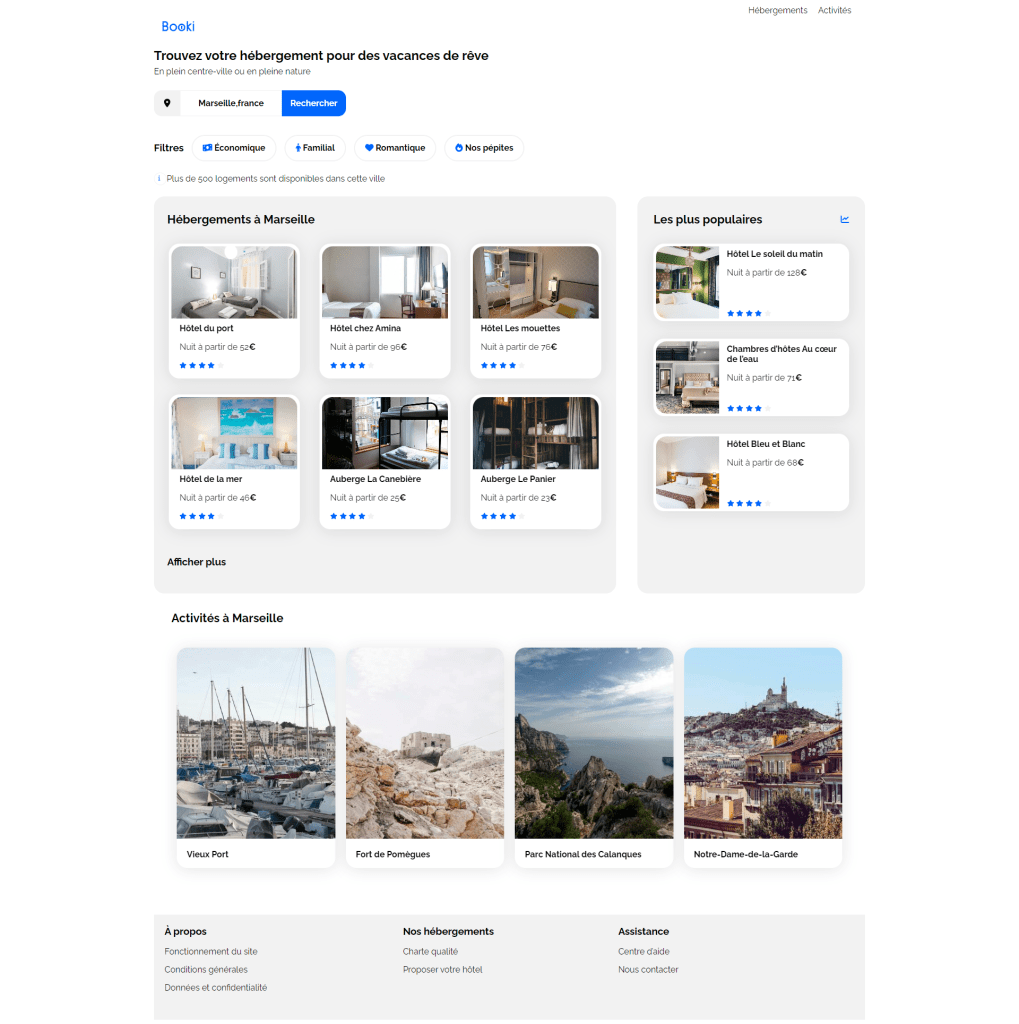Click the info icon before logements disponibles text
The image size is (1019, 1024).
[159, 178]
